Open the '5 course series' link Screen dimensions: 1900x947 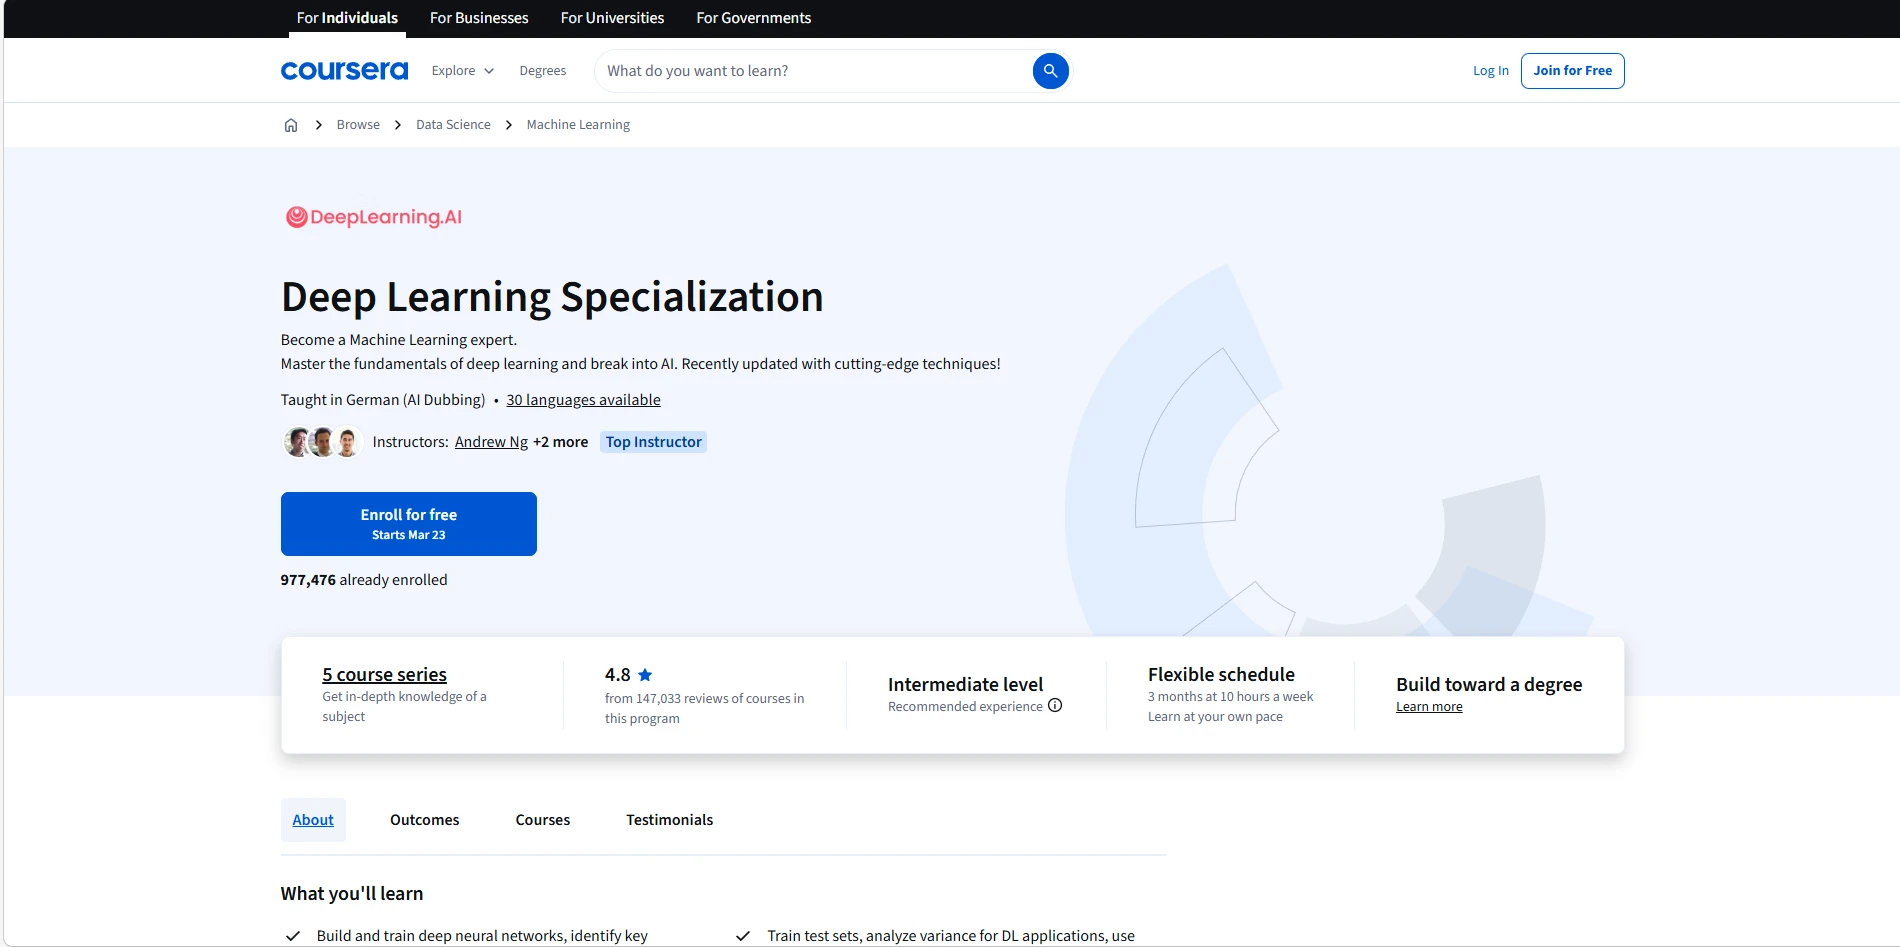(384, 674)
